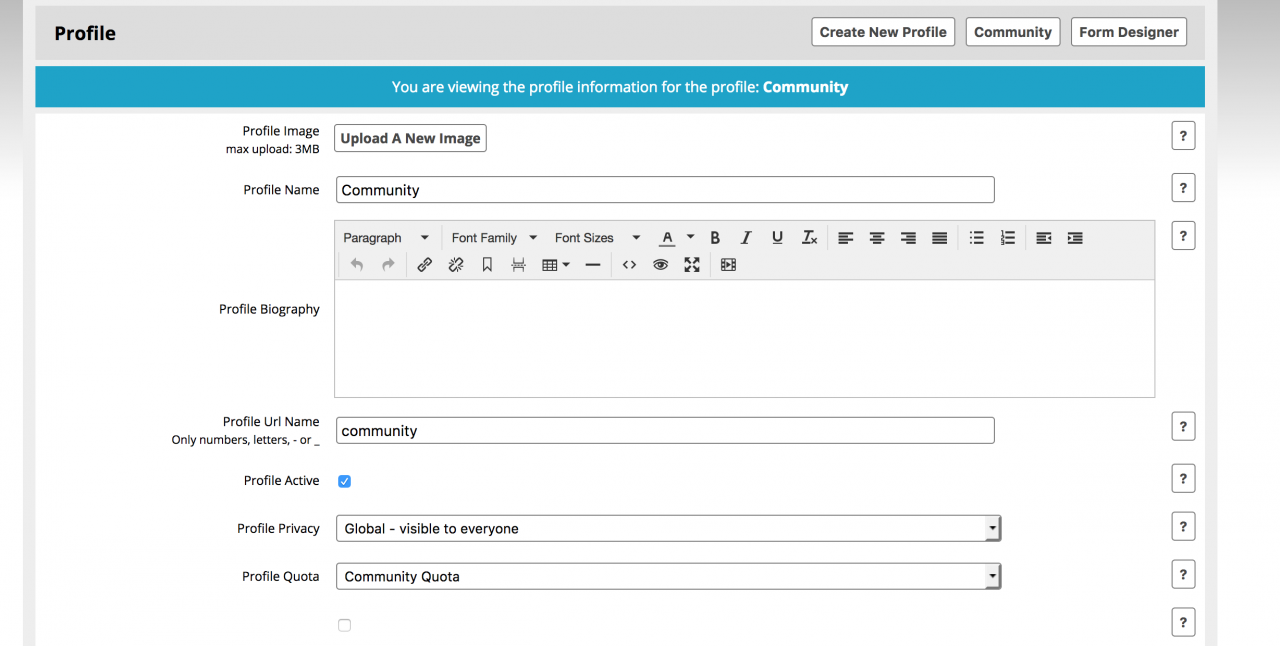
Task: Expand the Profile Quota dropdown
Action: coord(667,576)
